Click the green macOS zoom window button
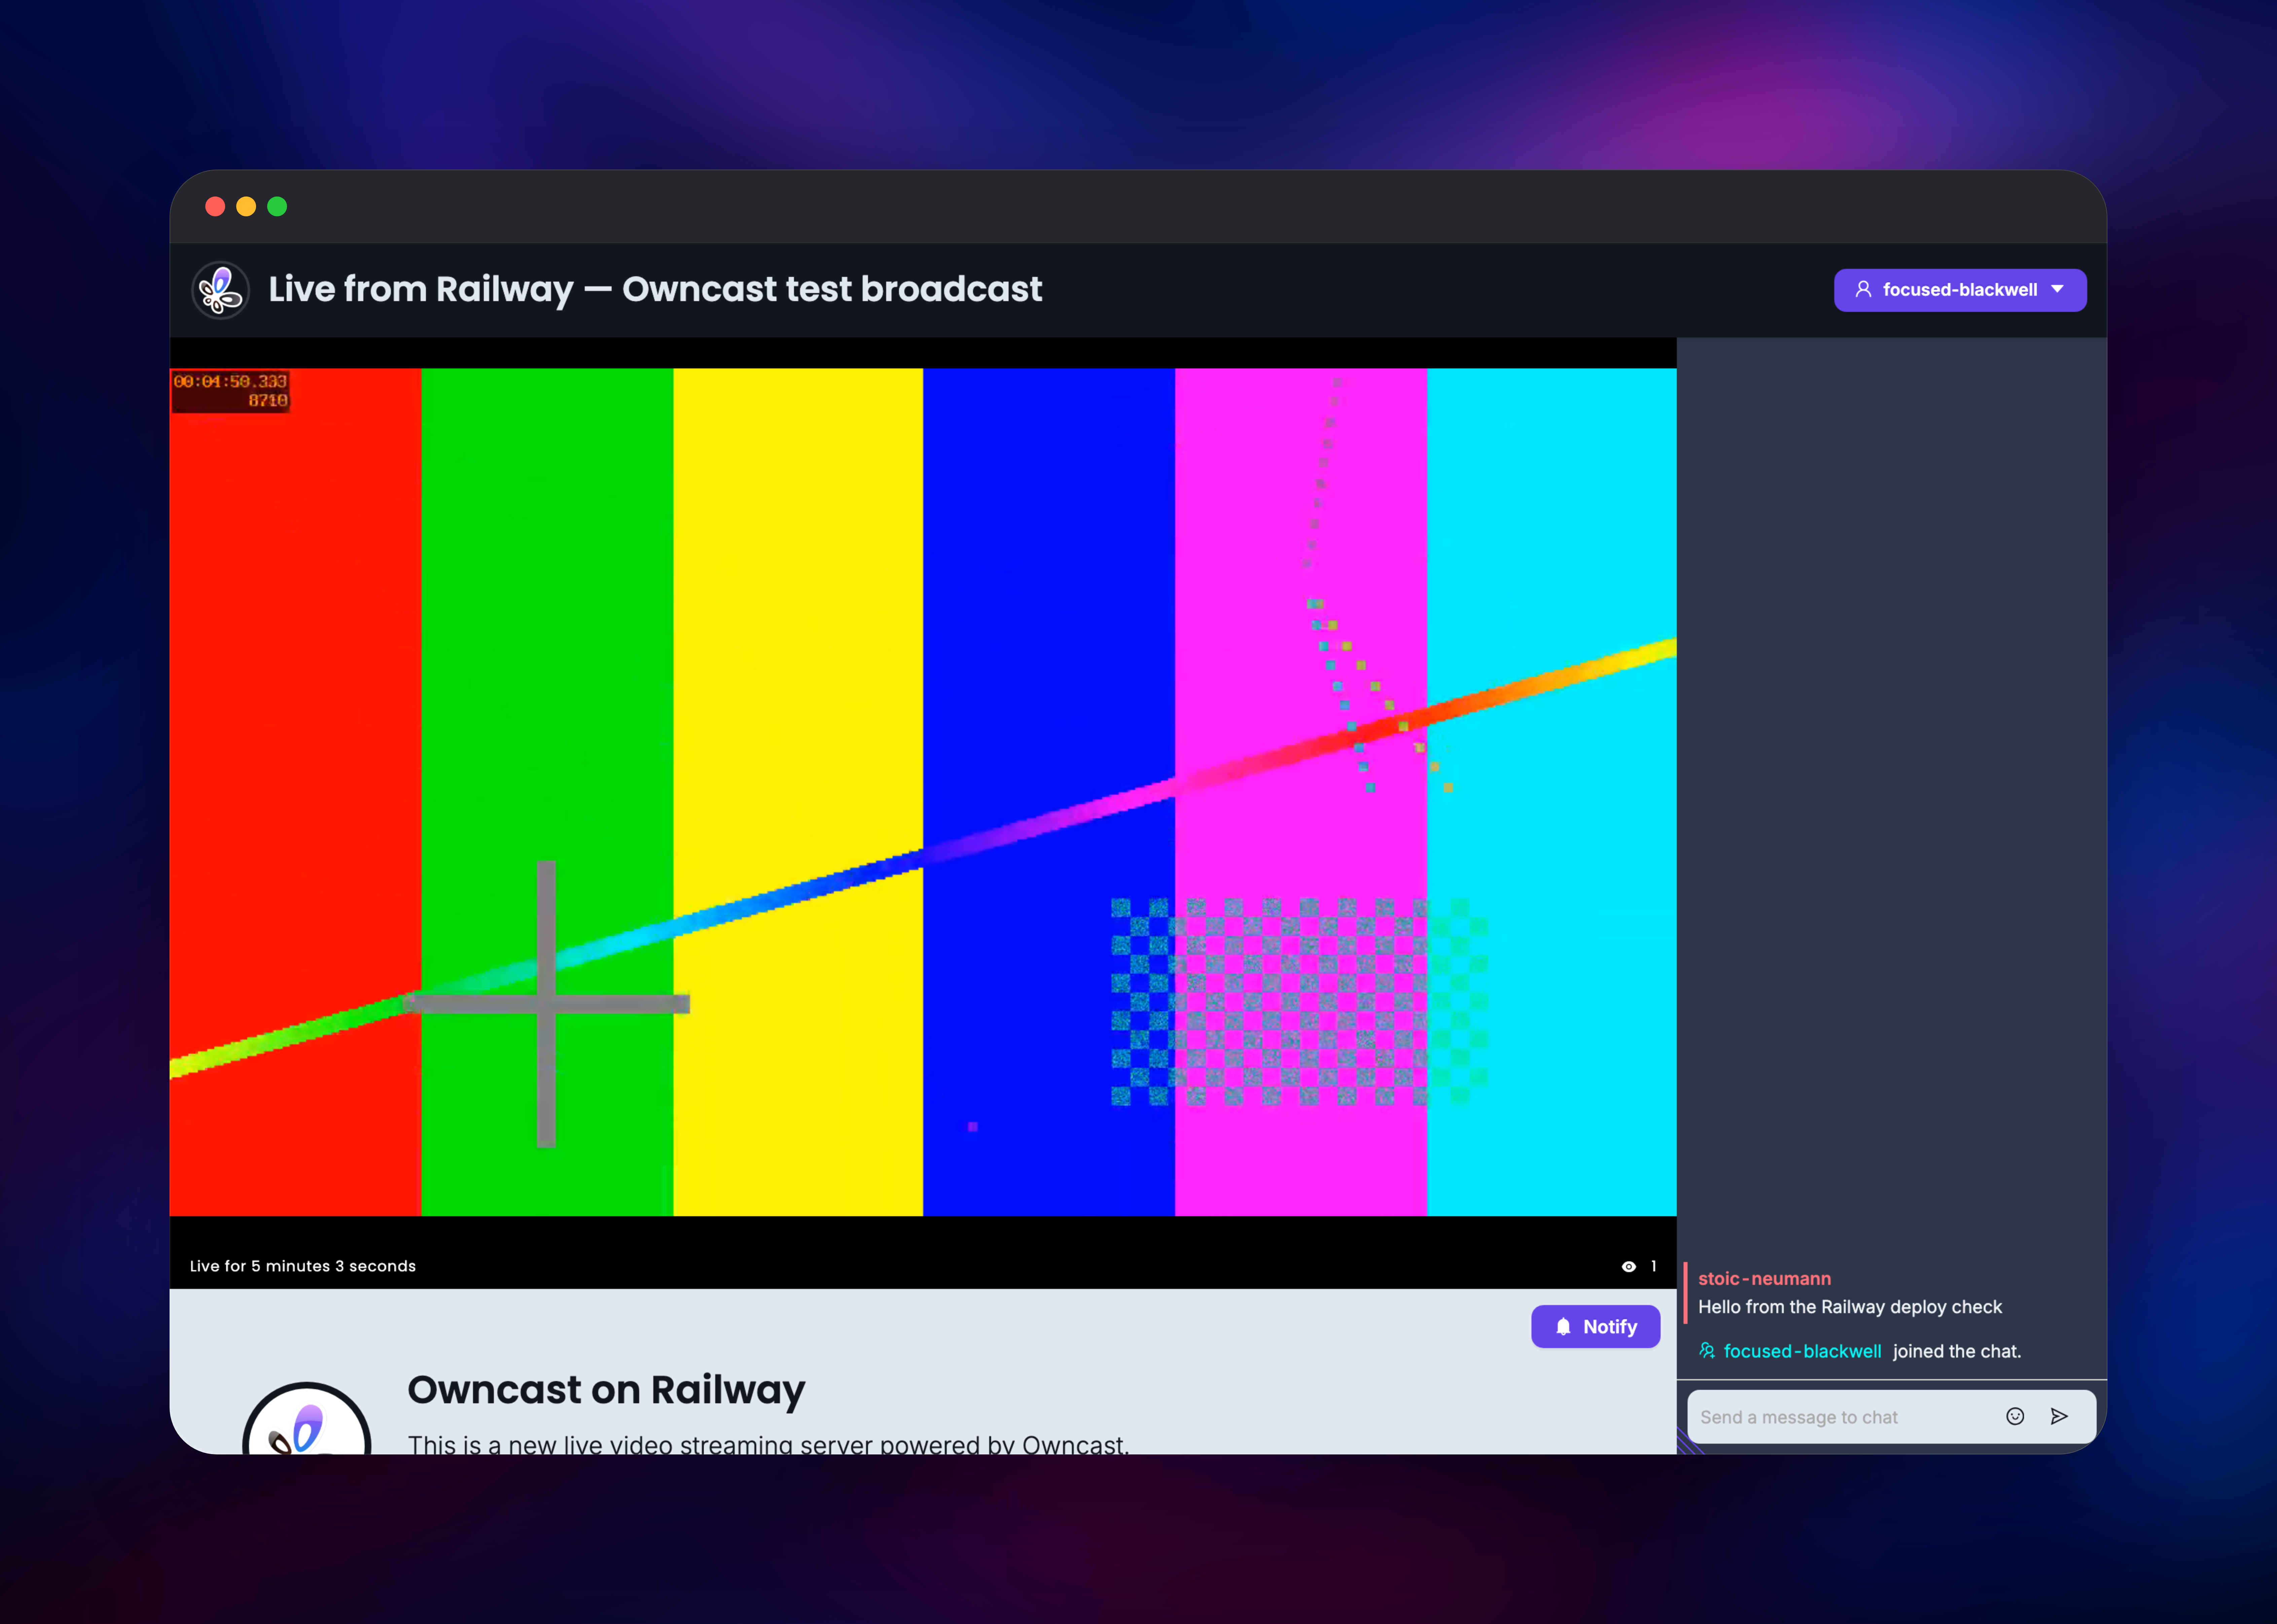Image resolution: width=2277 pixels, height=1624 pixels. (277, 206)
